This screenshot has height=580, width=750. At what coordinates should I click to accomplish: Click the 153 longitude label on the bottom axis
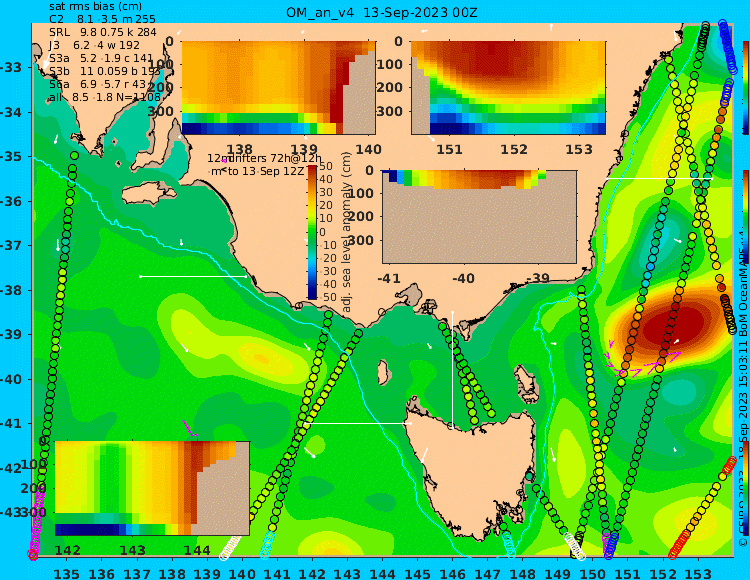point(697,574)
